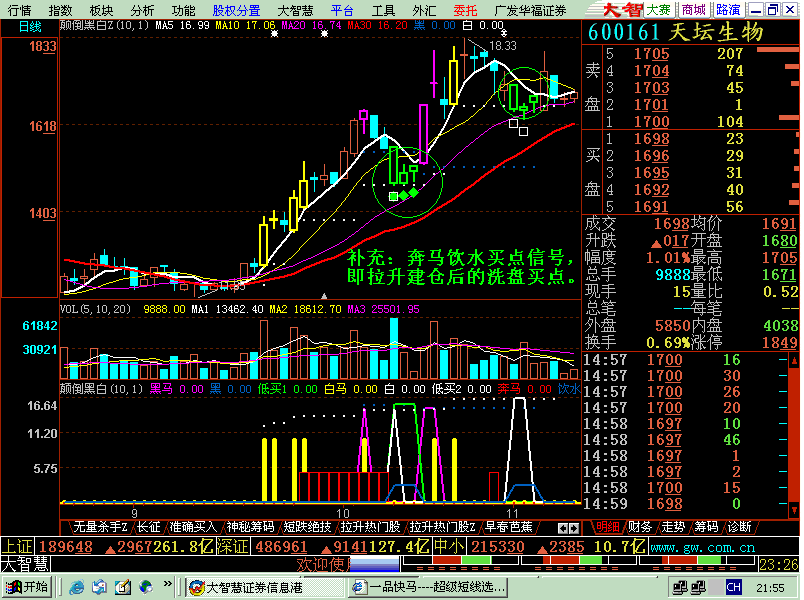Viewport: 804px width, 600px height.
Task: Switch to the 拉升热门股Z indicator tab
Action: click(x=443, y=527)
